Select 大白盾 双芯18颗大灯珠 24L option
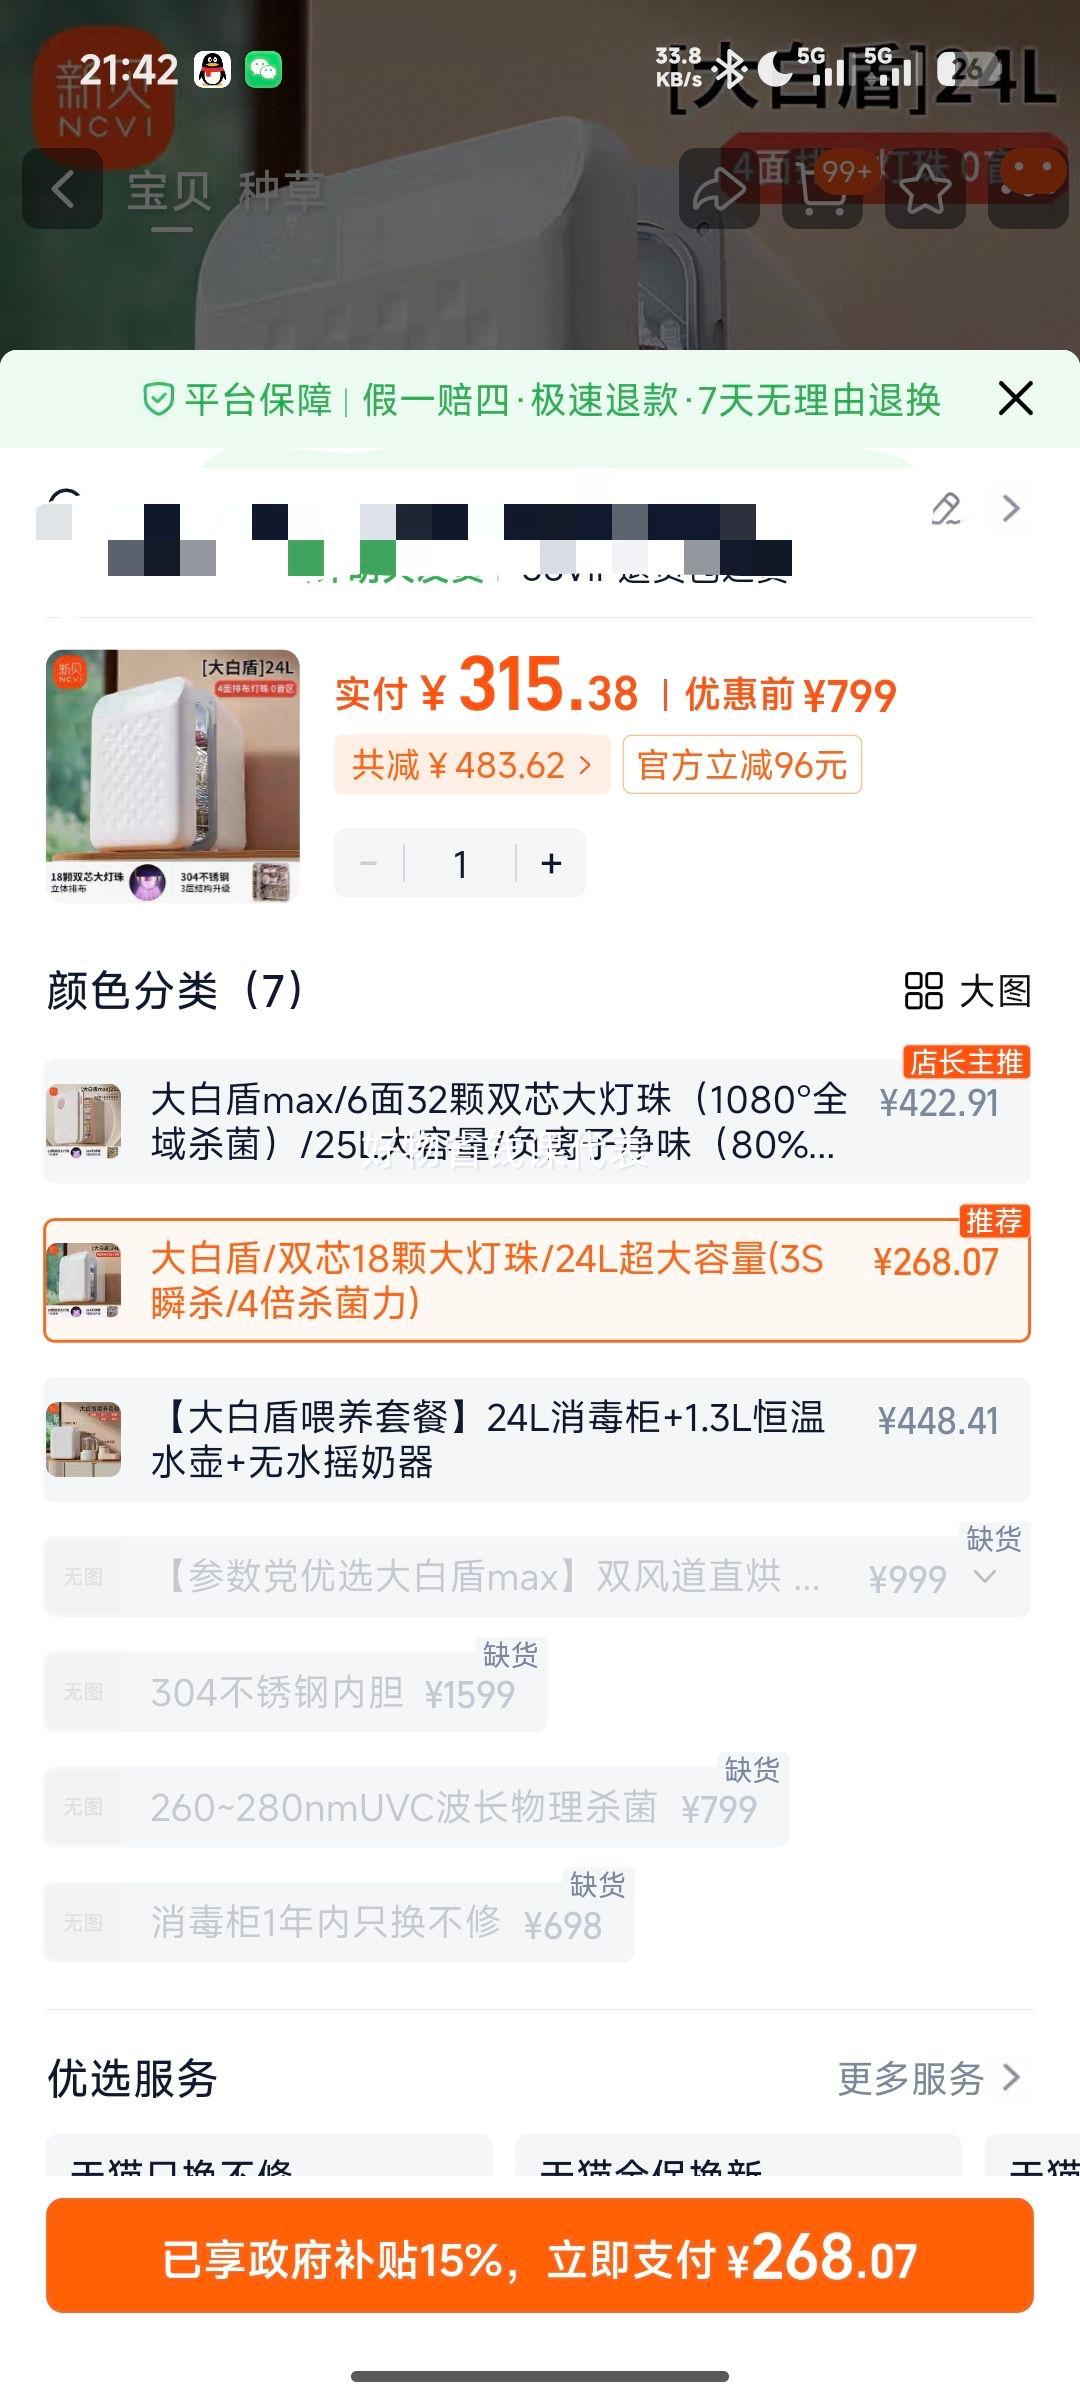The width and height of the screenshot is (1080, 2400). click(x=537, y=1280)
